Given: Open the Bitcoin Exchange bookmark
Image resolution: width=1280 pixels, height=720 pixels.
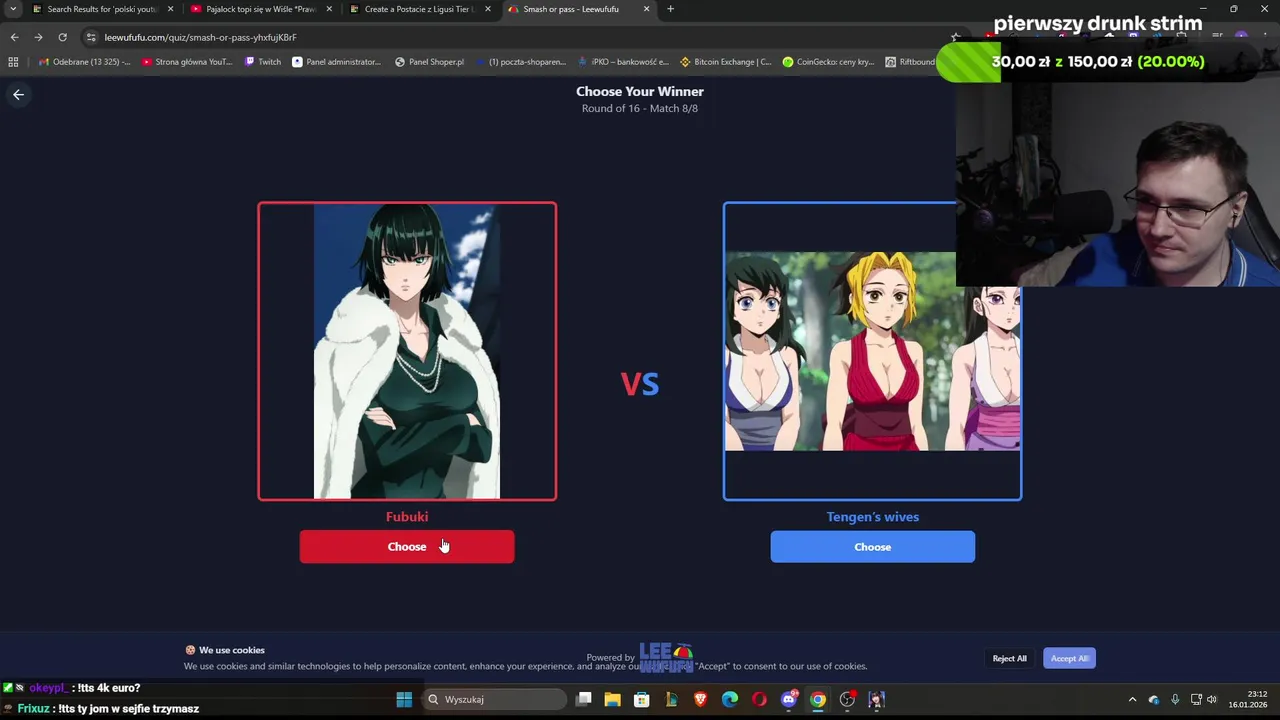Looking at the screenshot, I should (726, 62).
